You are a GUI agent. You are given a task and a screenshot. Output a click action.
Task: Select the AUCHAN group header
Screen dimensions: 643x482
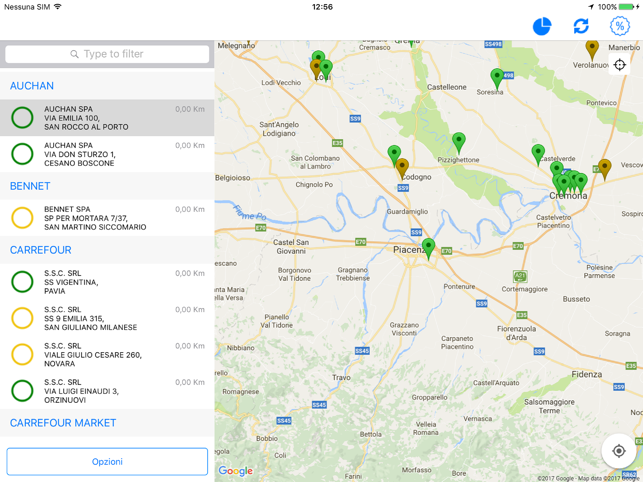coord(107,86)
